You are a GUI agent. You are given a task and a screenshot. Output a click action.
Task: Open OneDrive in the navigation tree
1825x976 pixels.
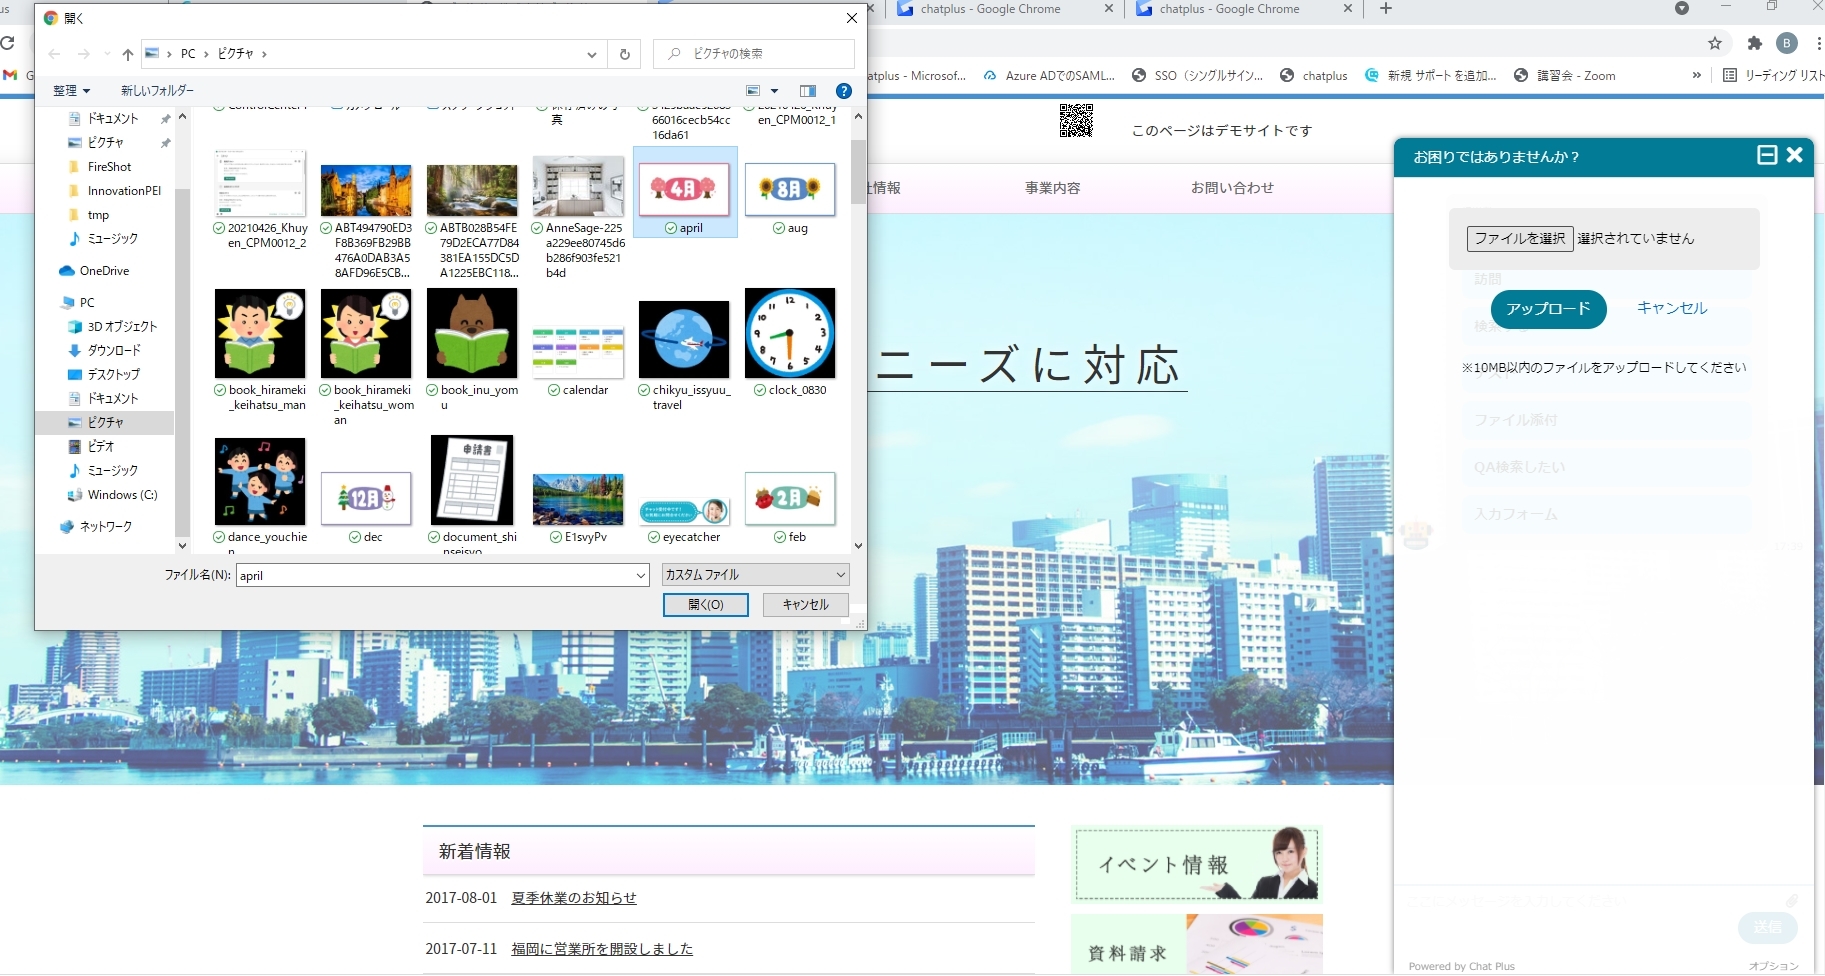point(104,271)
